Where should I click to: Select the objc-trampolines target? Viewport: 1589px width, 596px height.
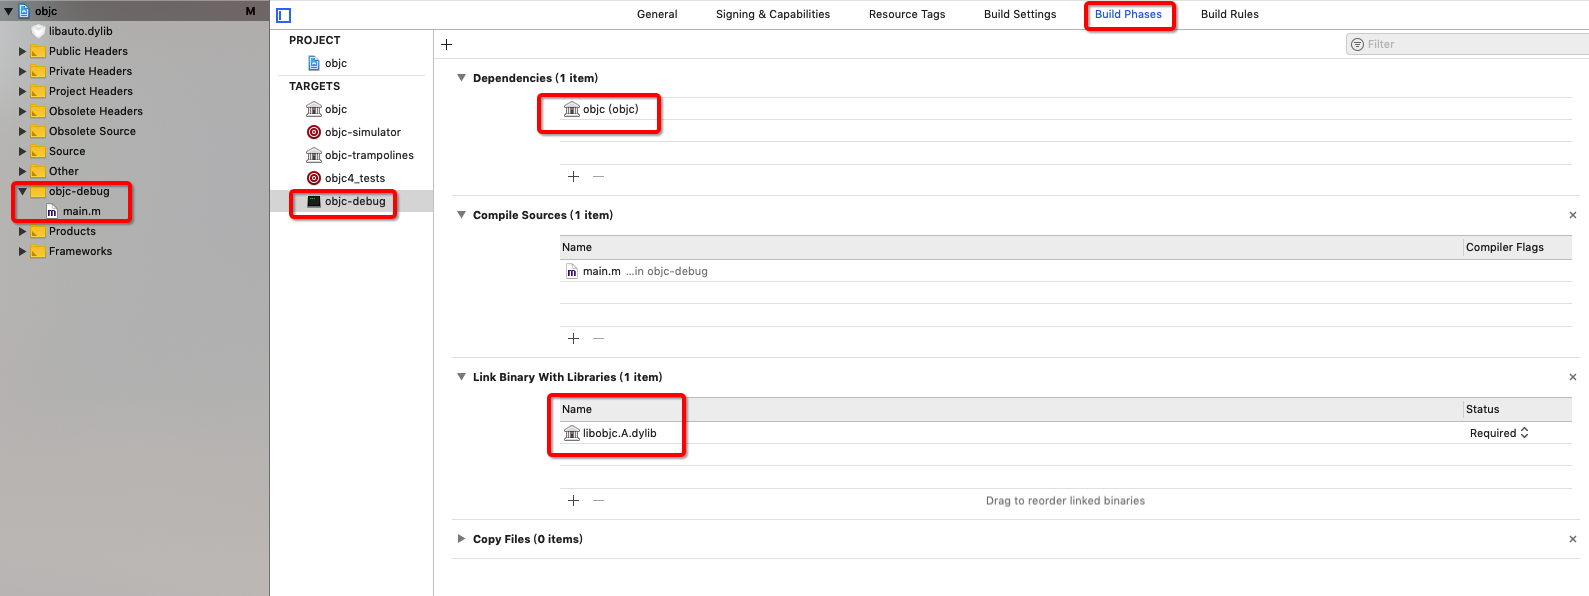368,155
